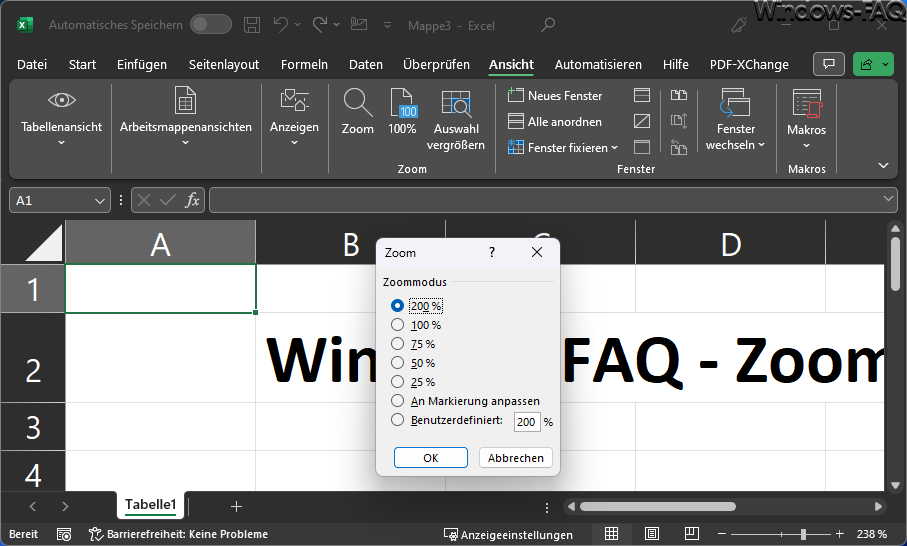Click the custom zoom percentage field
The width and height of the screenshot is (907, 546).
coord(526,422)
